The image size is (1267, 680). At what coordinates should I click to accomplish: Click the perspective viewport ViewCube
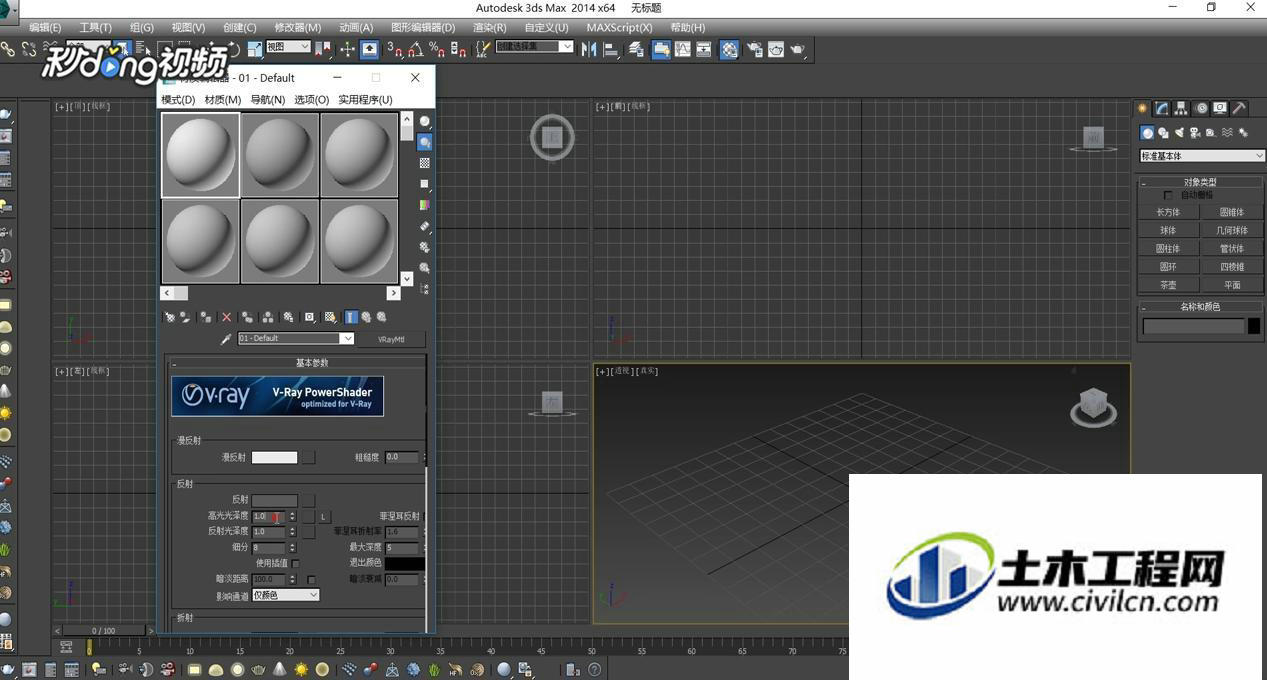click(1093, 407)
